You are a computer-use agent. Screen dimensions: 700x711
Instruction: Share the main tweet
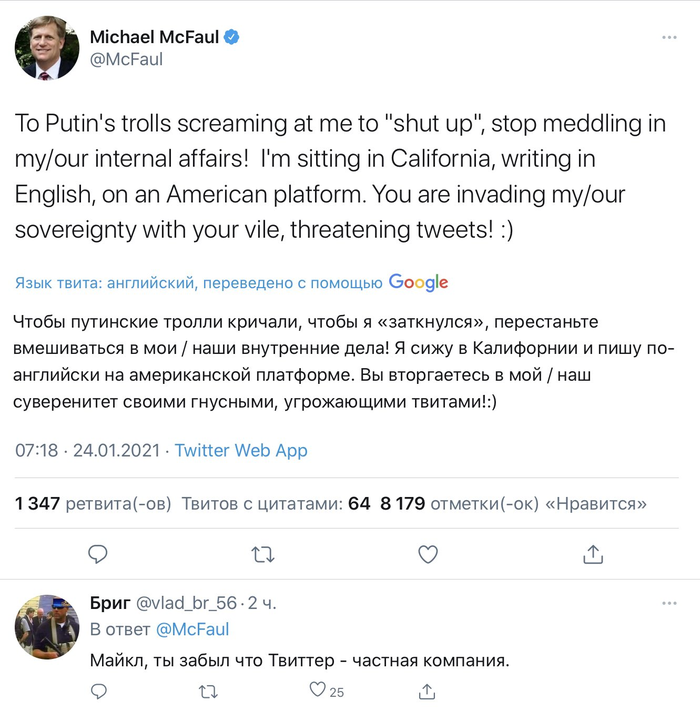click(592, 553)
